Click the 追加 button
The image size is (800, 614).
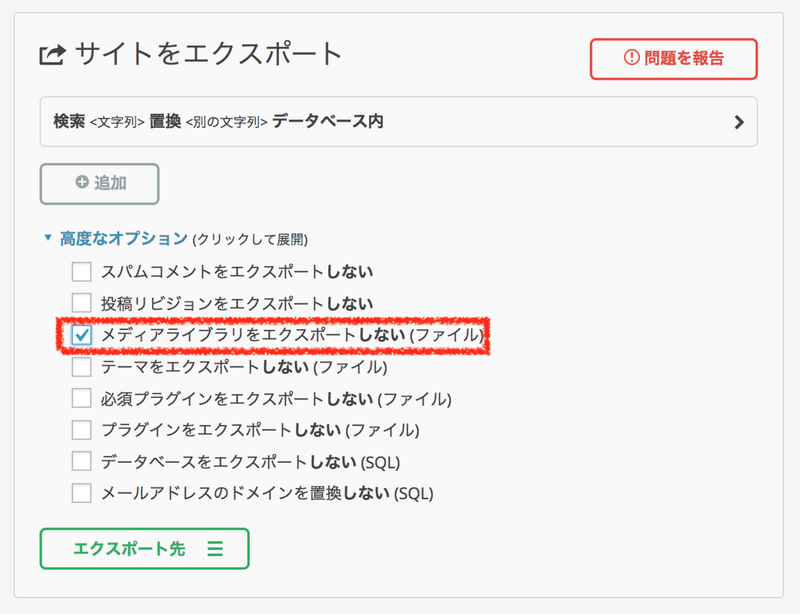(x=99, y=184)
